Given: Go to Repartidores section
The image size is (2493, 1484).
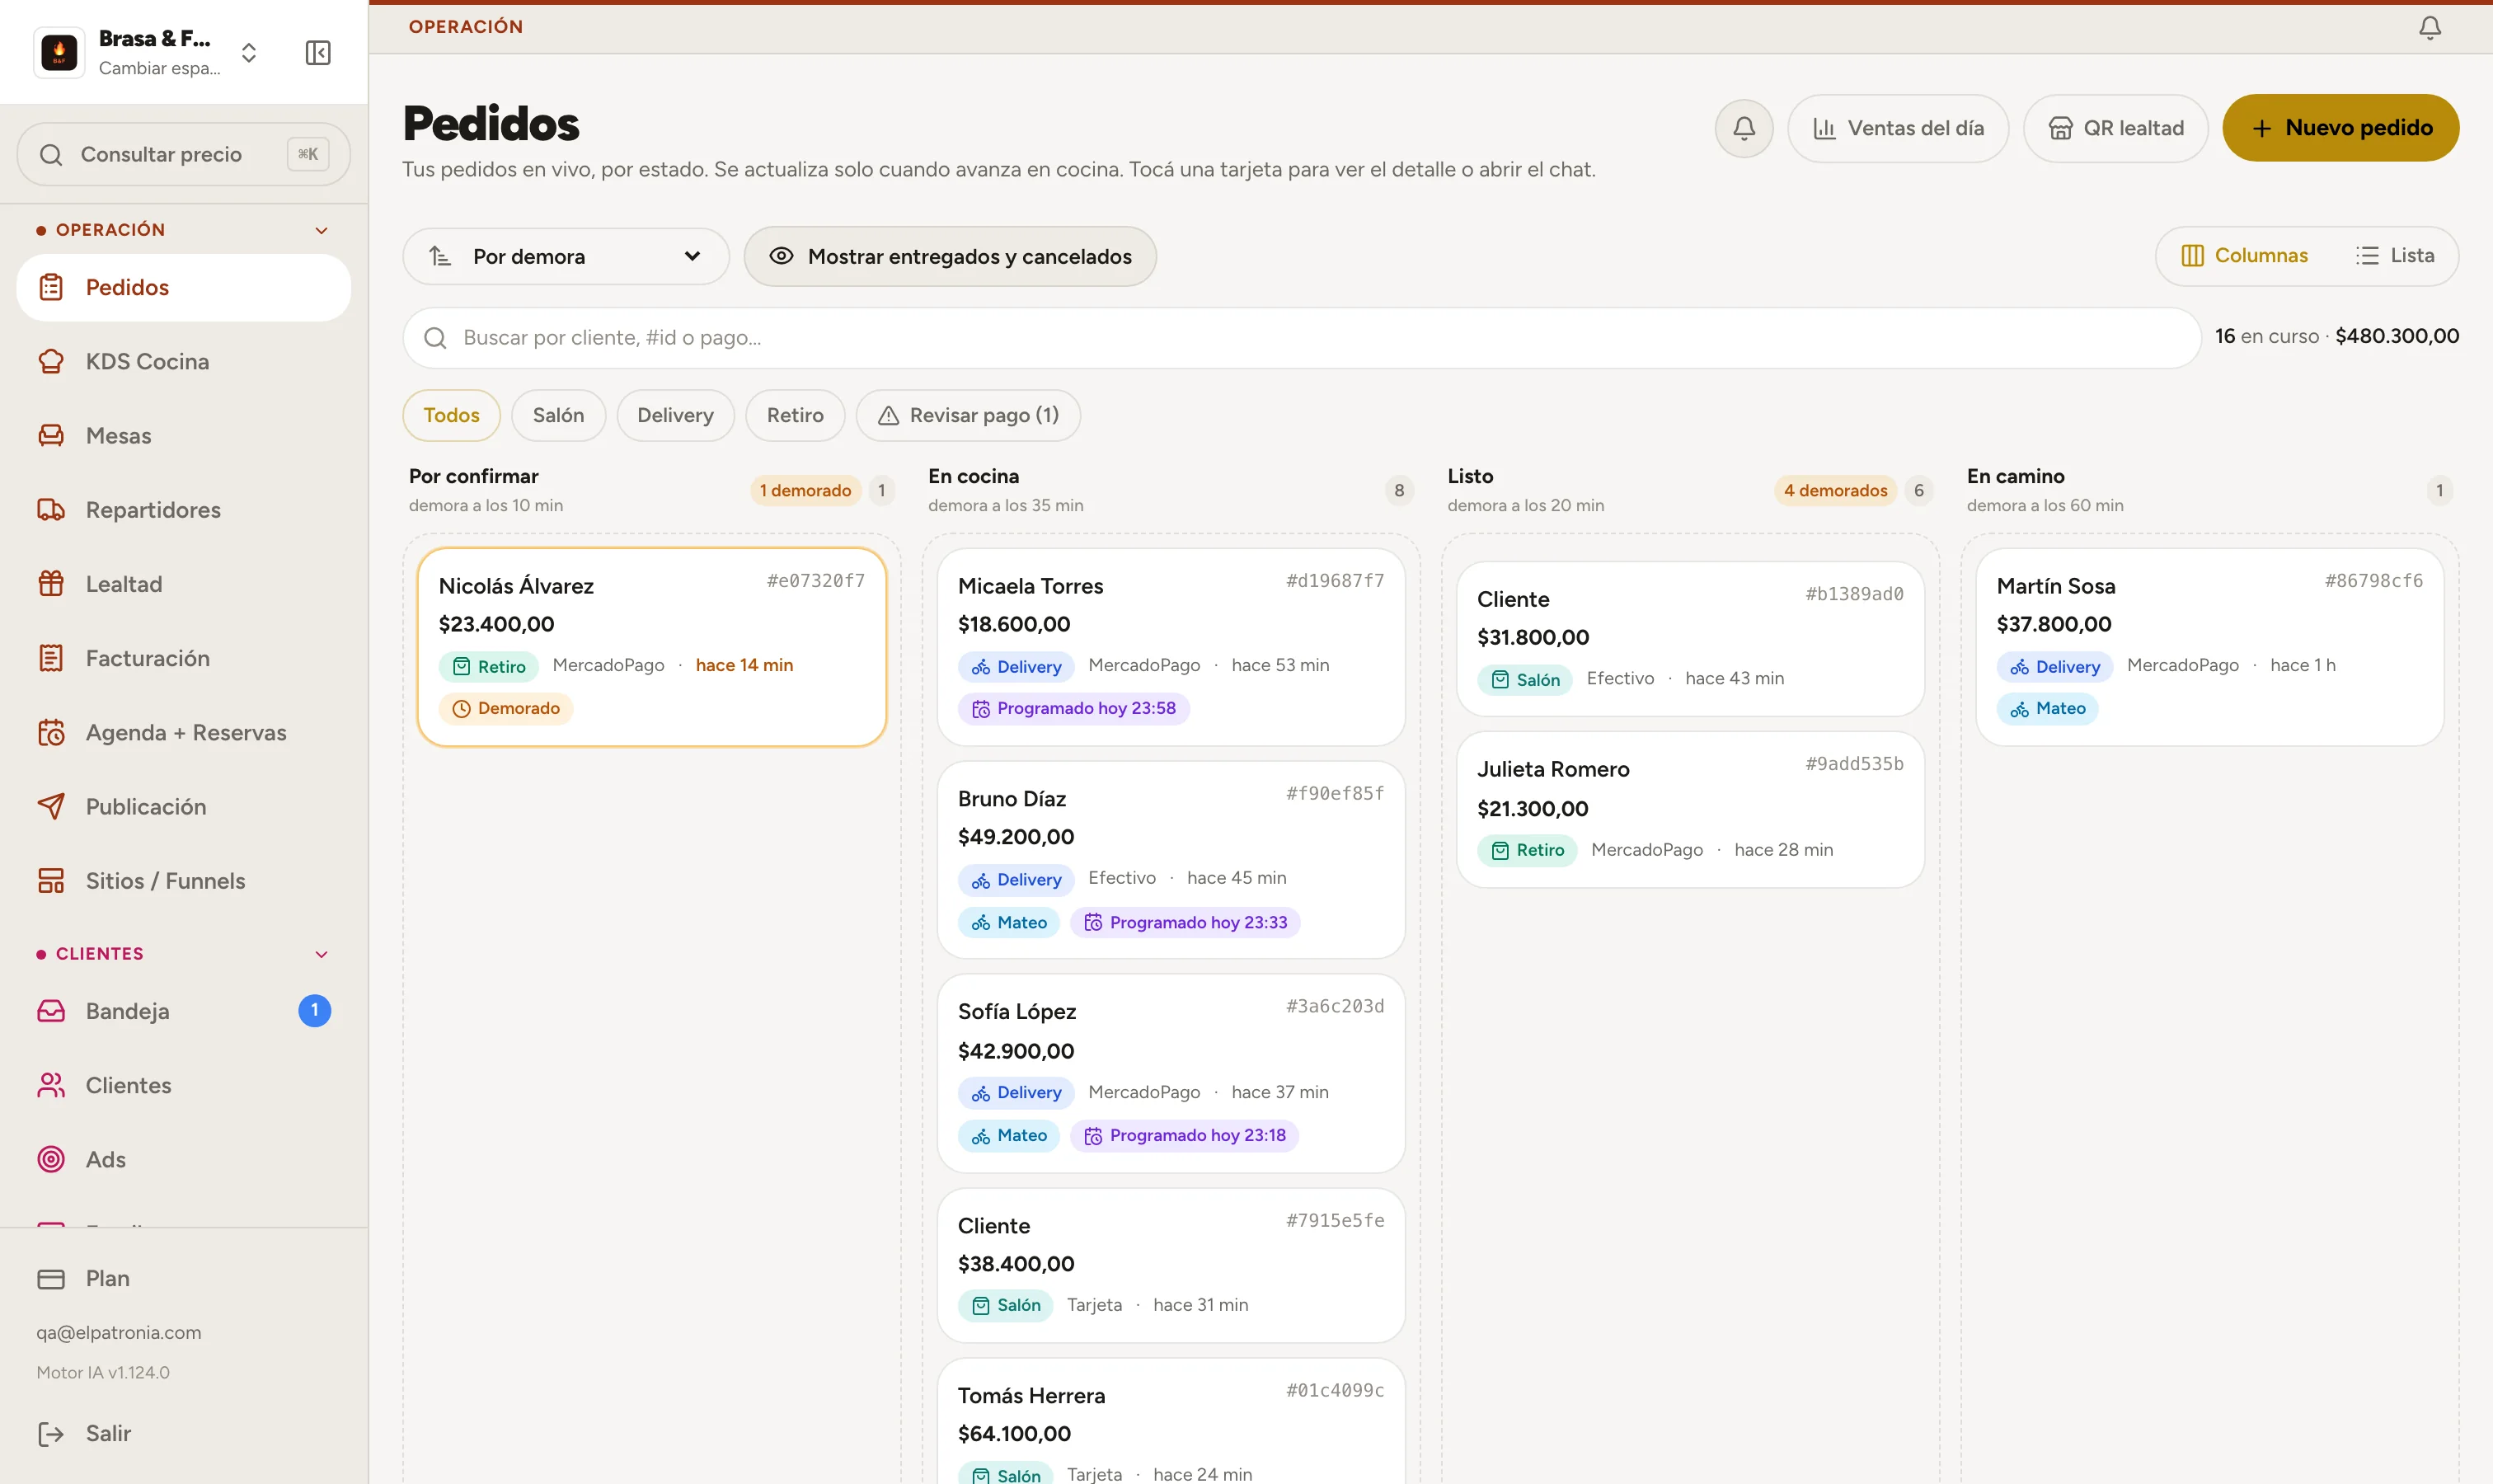Looking at the screenshot, I should click(x=184, y=509).
